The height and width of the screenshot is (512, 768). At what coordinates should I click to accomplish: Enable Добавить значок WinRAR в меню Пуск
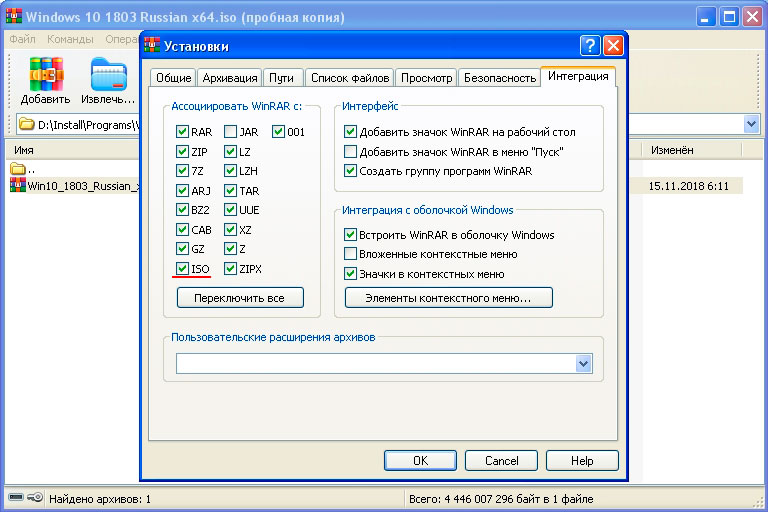(x=350, y=151)
